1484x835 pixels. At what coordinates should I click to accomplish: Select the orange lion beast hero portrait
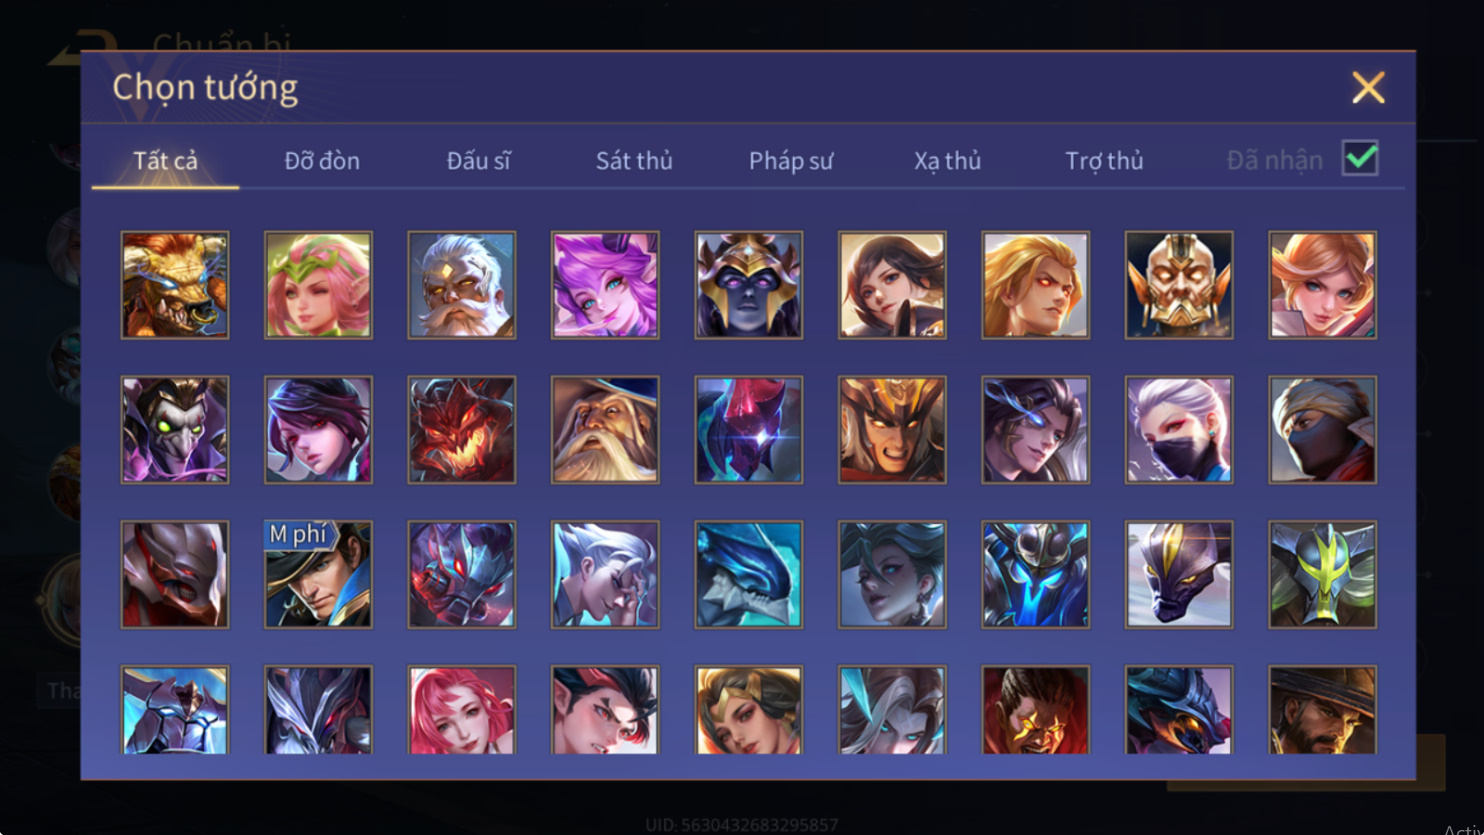175,285
